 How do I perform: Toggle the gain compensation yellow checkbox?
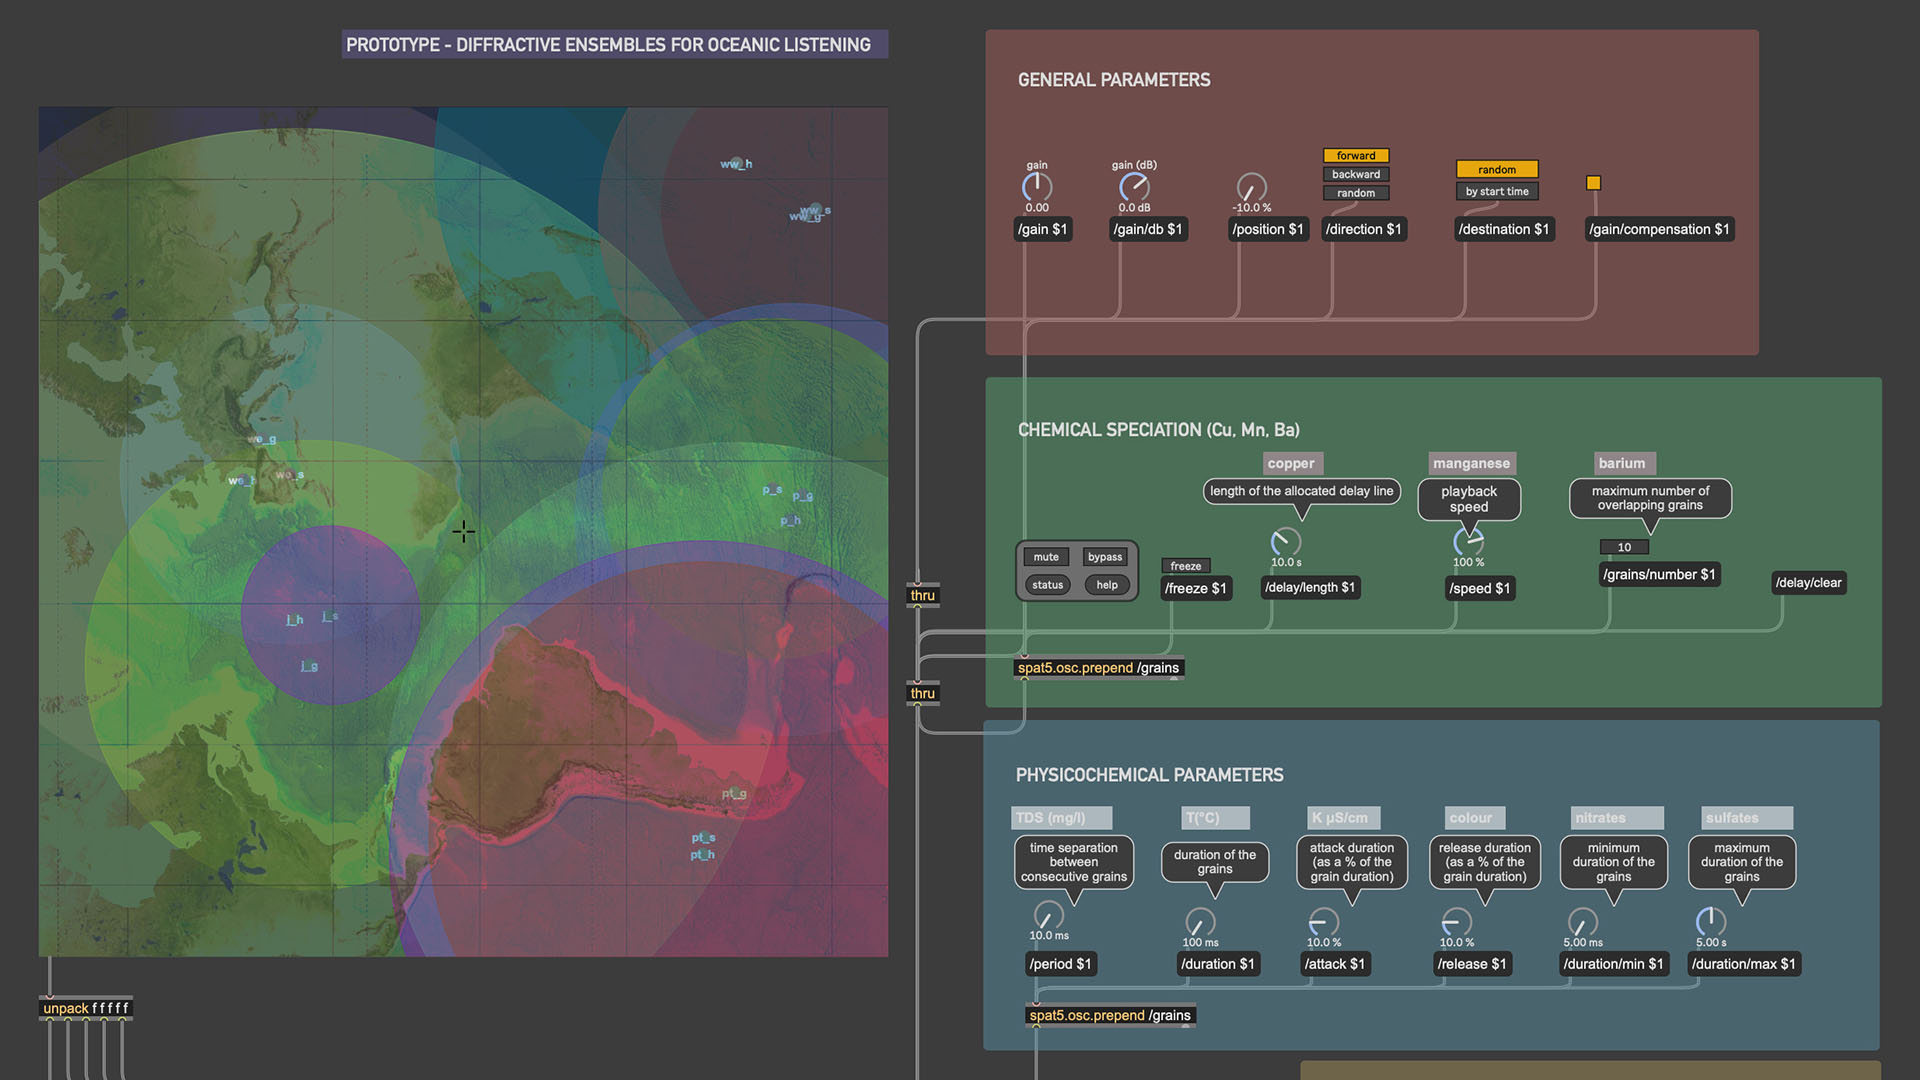click(x=1594, y=183)
